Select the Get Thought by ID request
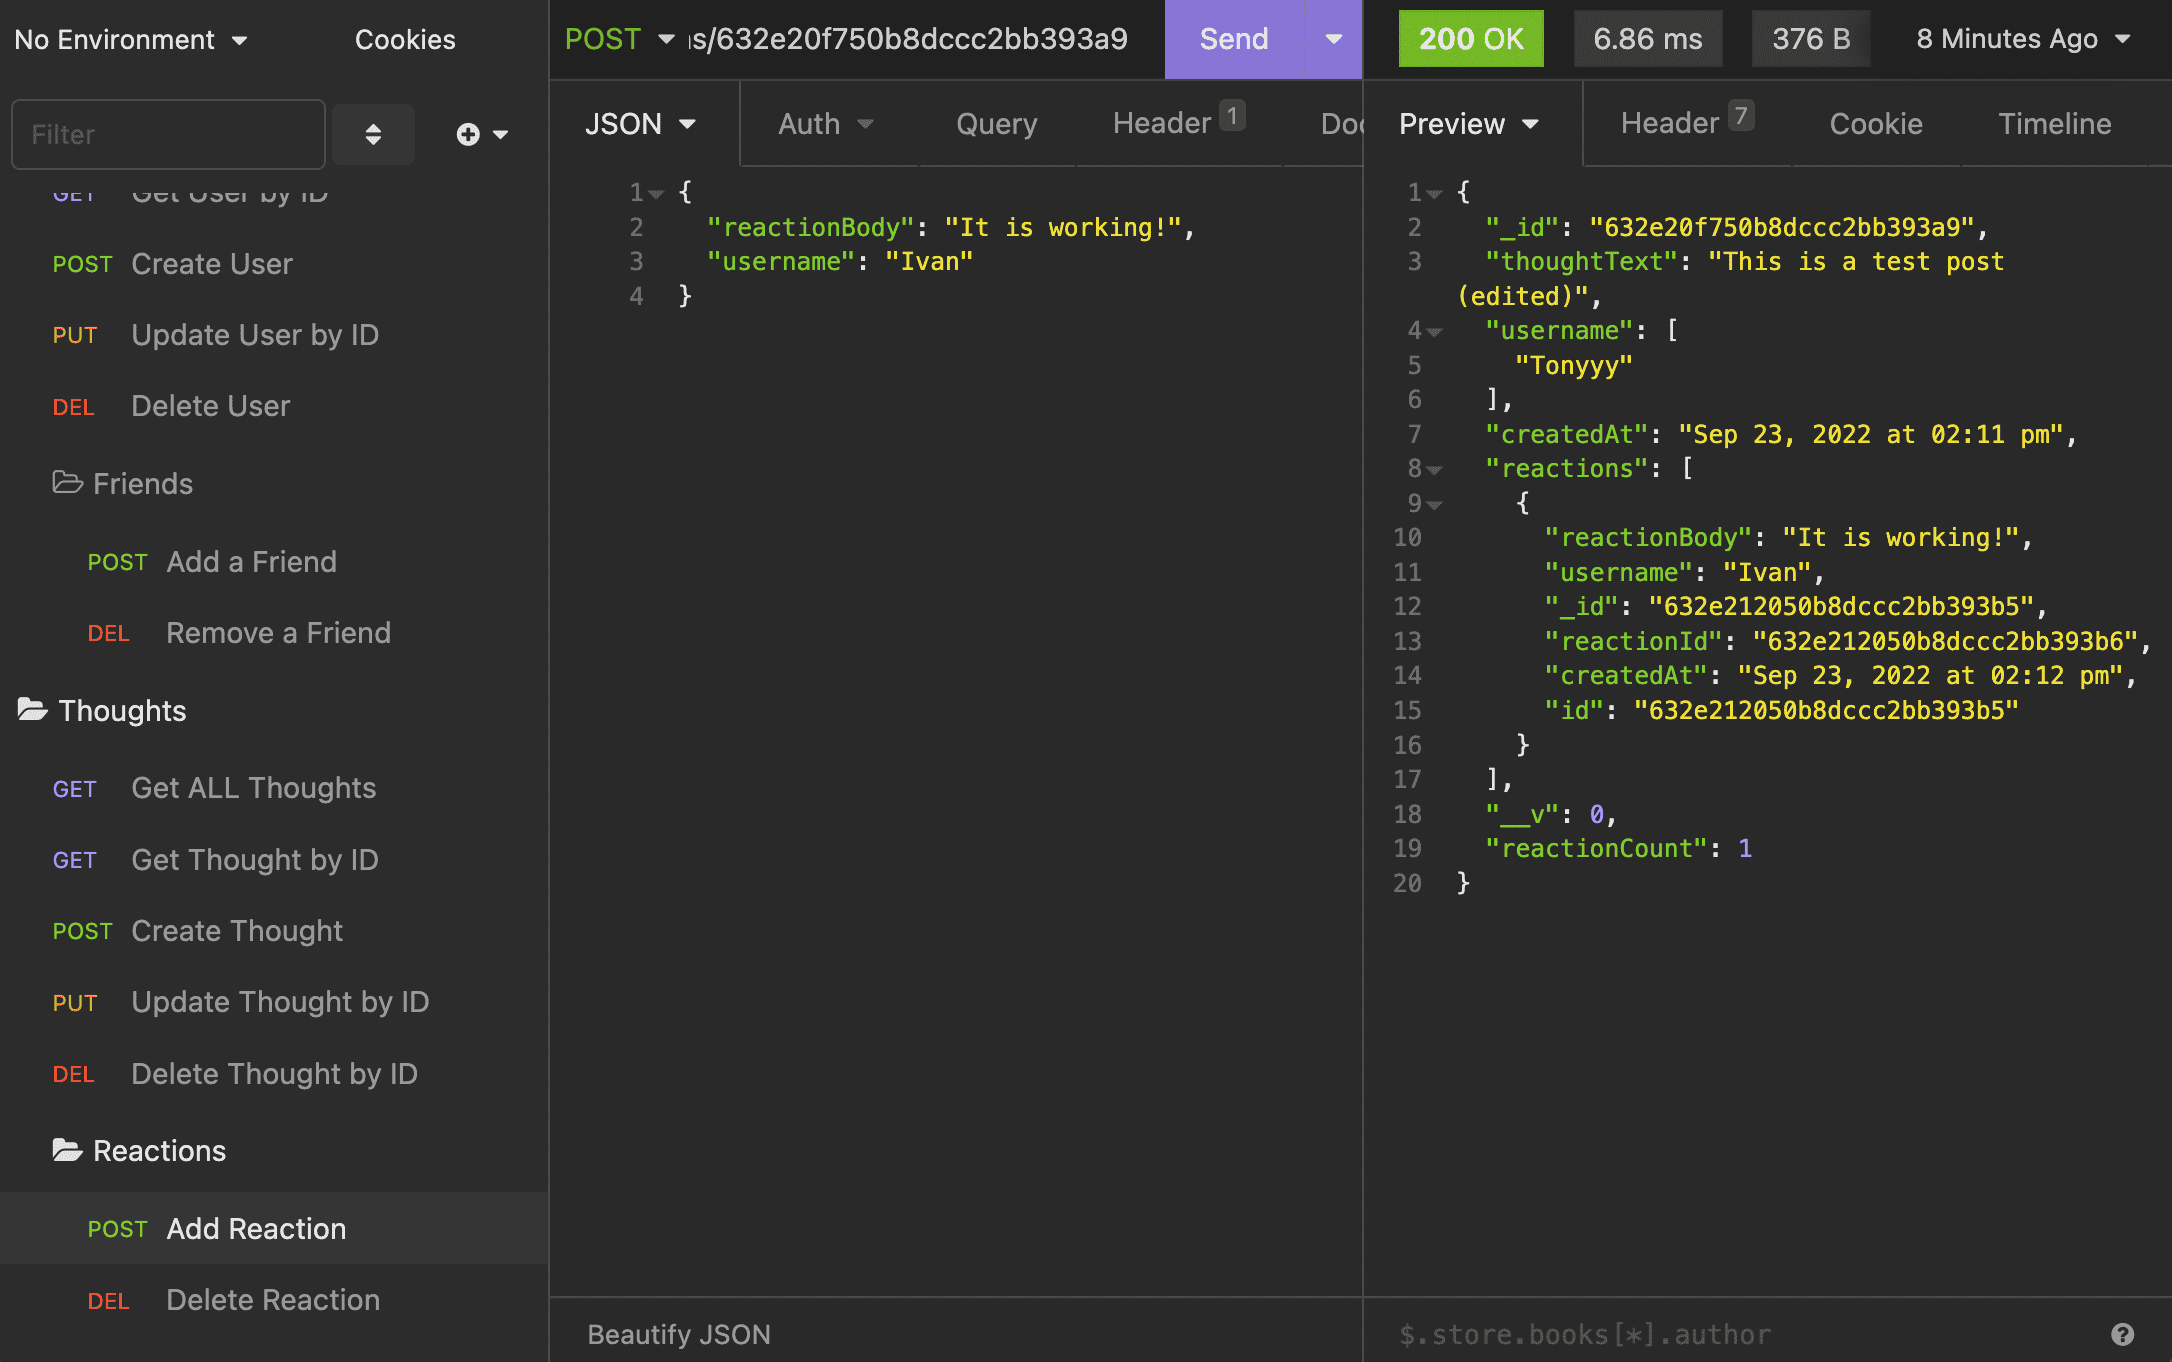The height and width of the screenshot is (1362, 2172). 274,860
